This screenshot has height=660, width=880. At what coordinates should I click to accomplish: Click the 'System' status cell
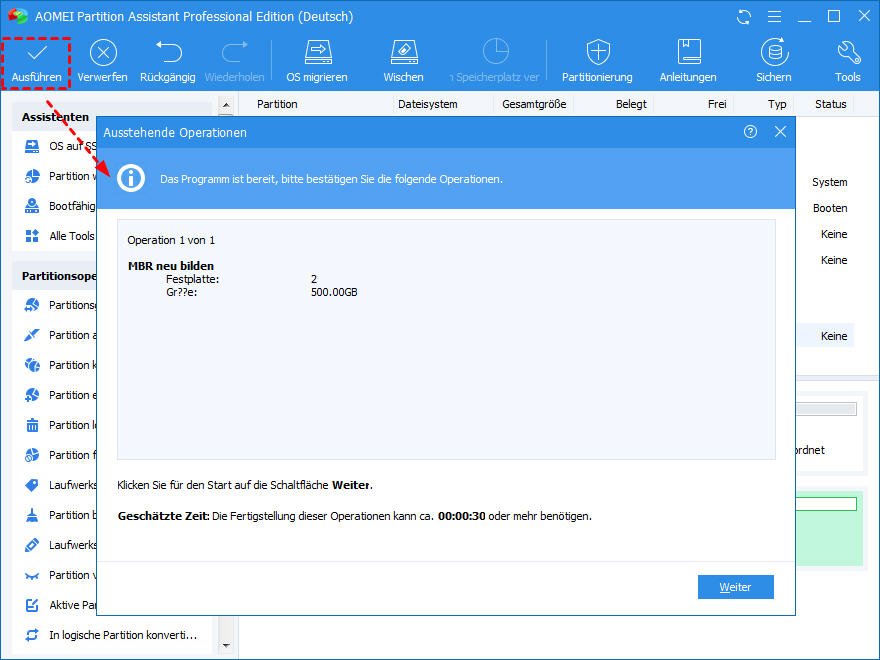829,182
